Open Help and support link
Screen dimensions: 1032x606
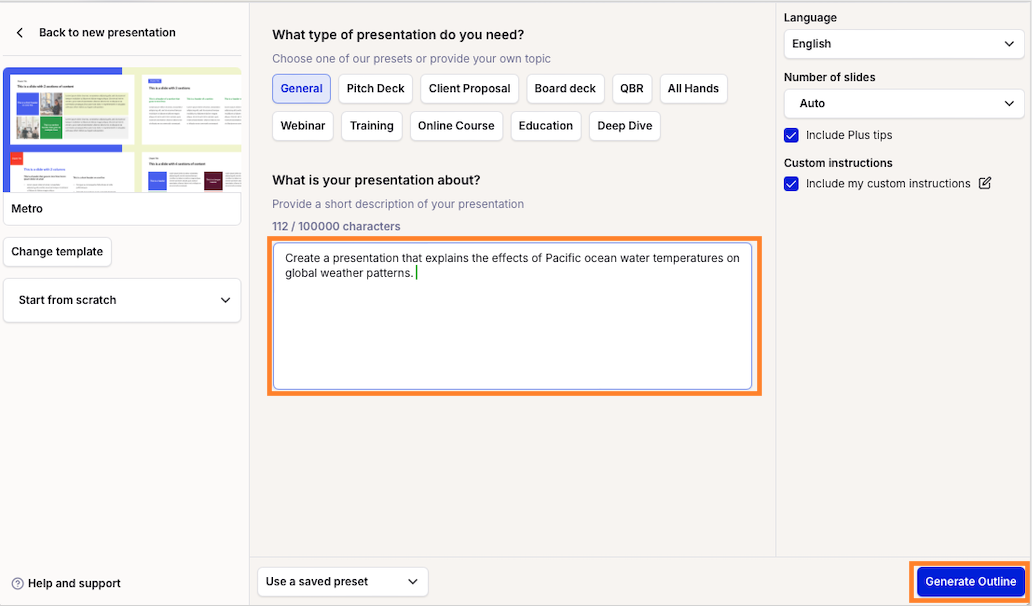[74, 584]
